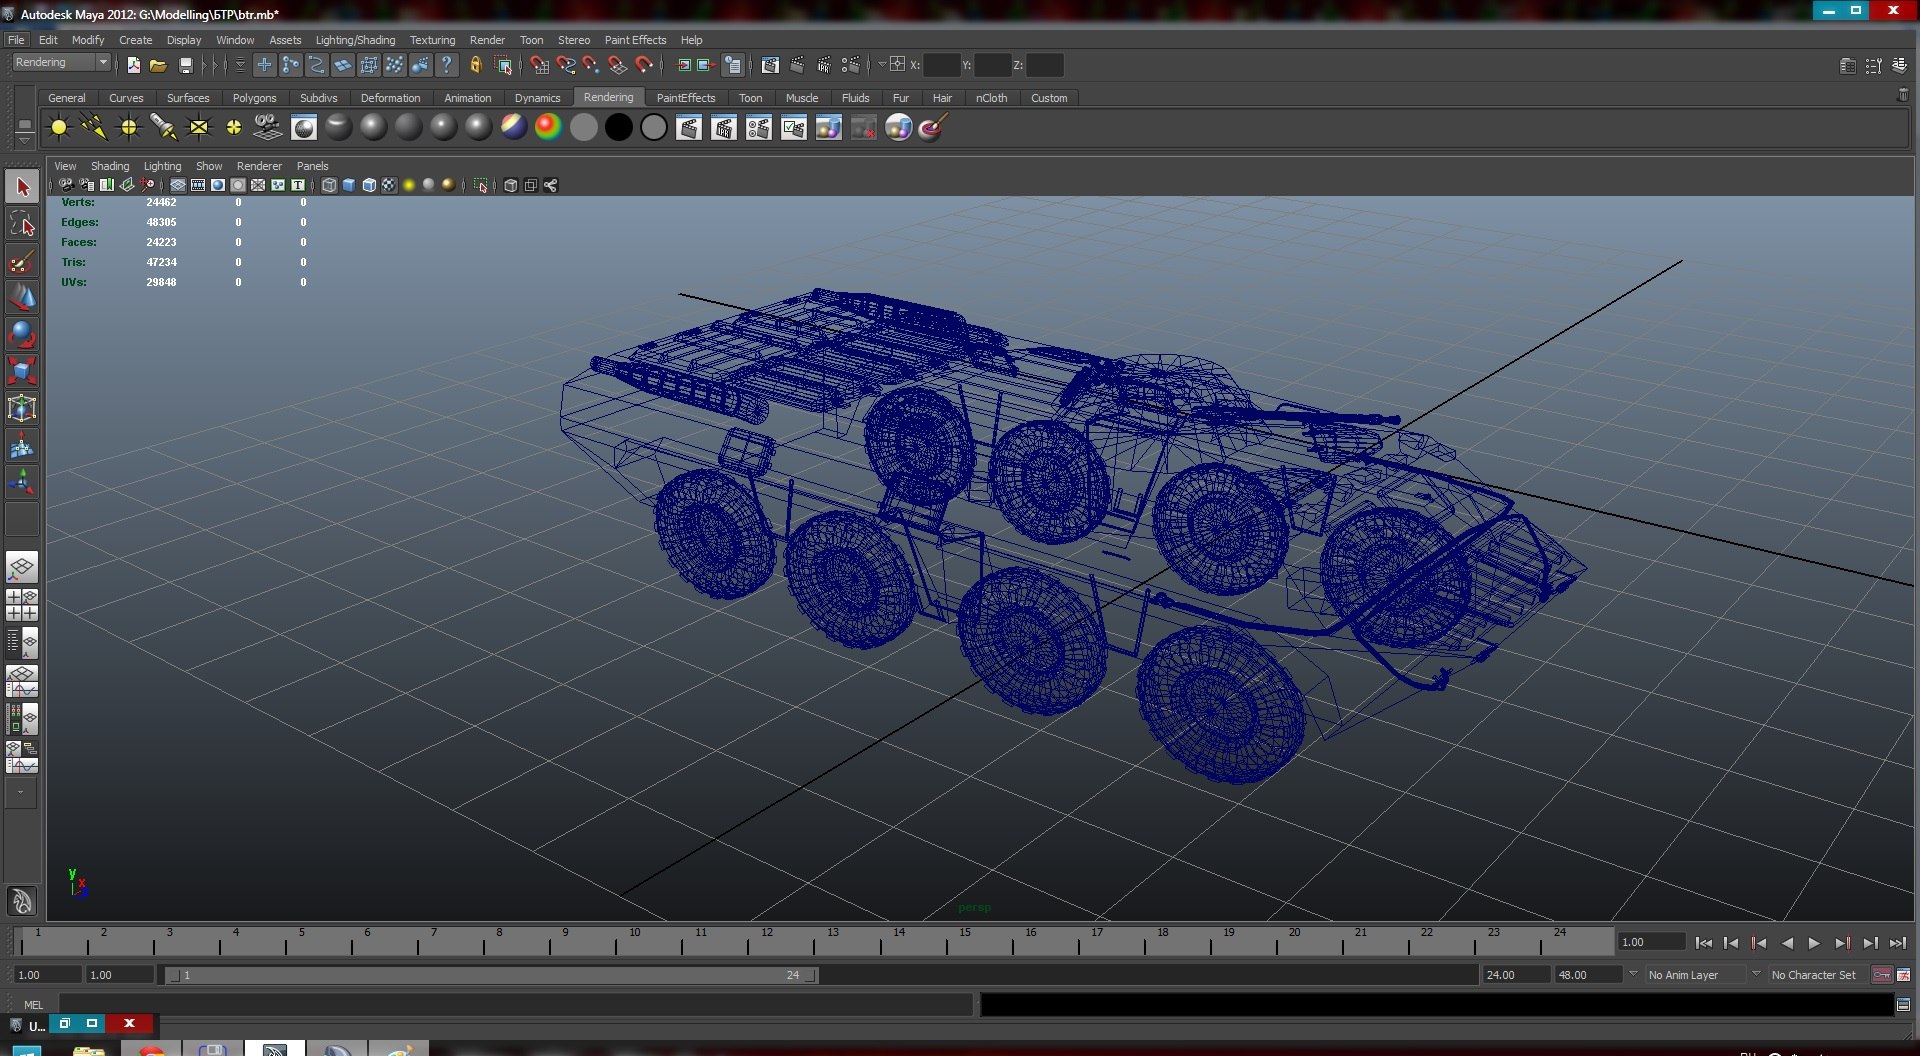The width and height of the screenshot is (1920, 1056).
Task: Switch to four view layout
Action: point(22,605)
